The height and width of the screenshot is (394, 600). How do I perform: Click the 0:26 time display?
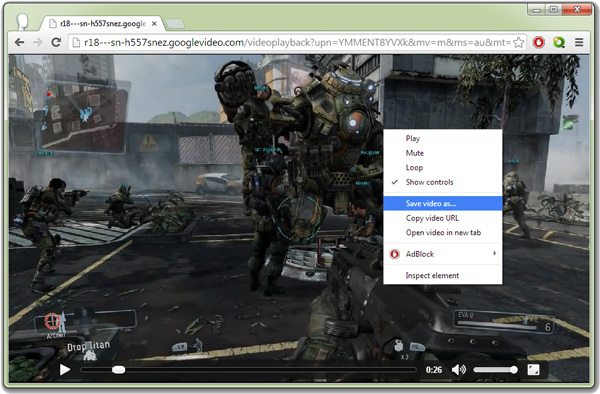[434, 370]
